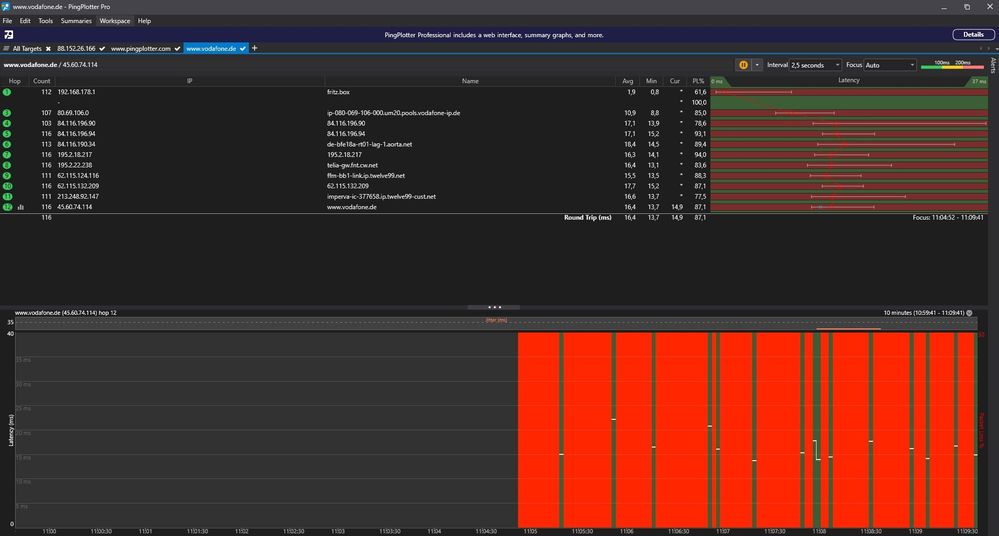
Task: Switch to the www.pingplotter.com tab
Action: point(141,48)
